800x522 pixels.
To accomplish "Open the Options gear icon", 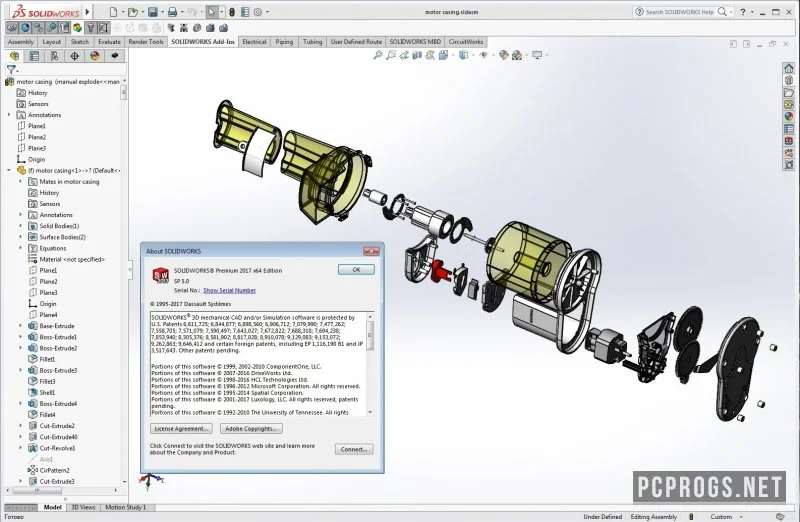I will [x=258, y=12].
